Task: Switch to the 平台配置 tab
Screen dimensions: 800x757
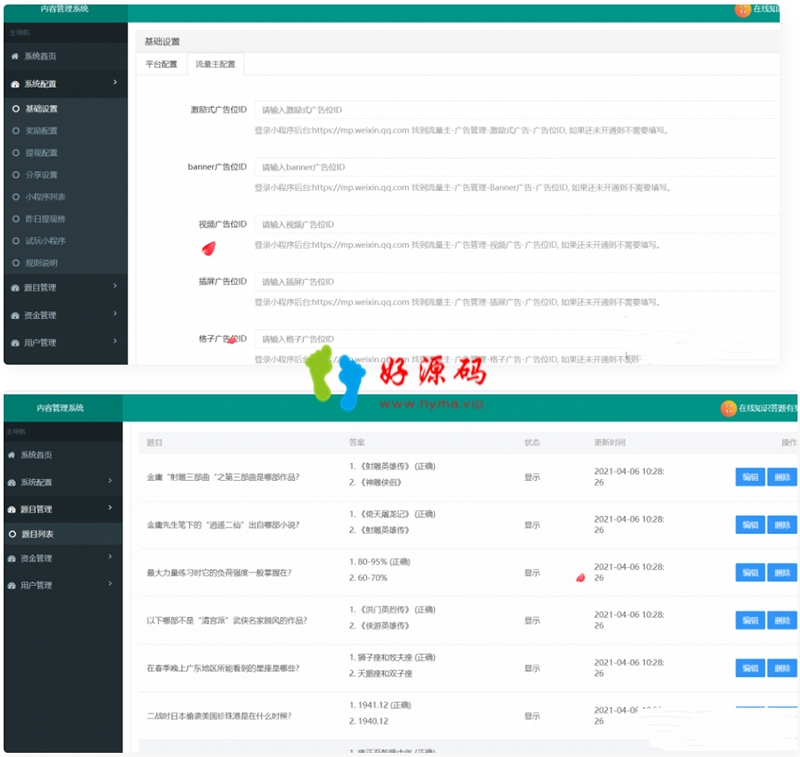Action: point(162,64)
